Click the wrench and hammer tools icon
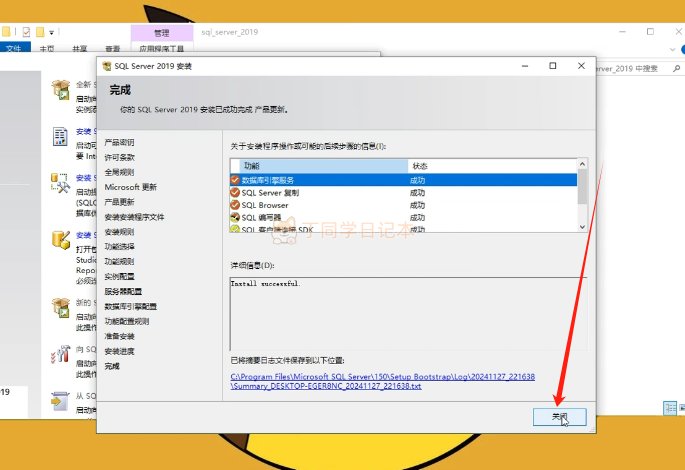The height and width of the screenshot is (470, 685). tap(60, 183)
